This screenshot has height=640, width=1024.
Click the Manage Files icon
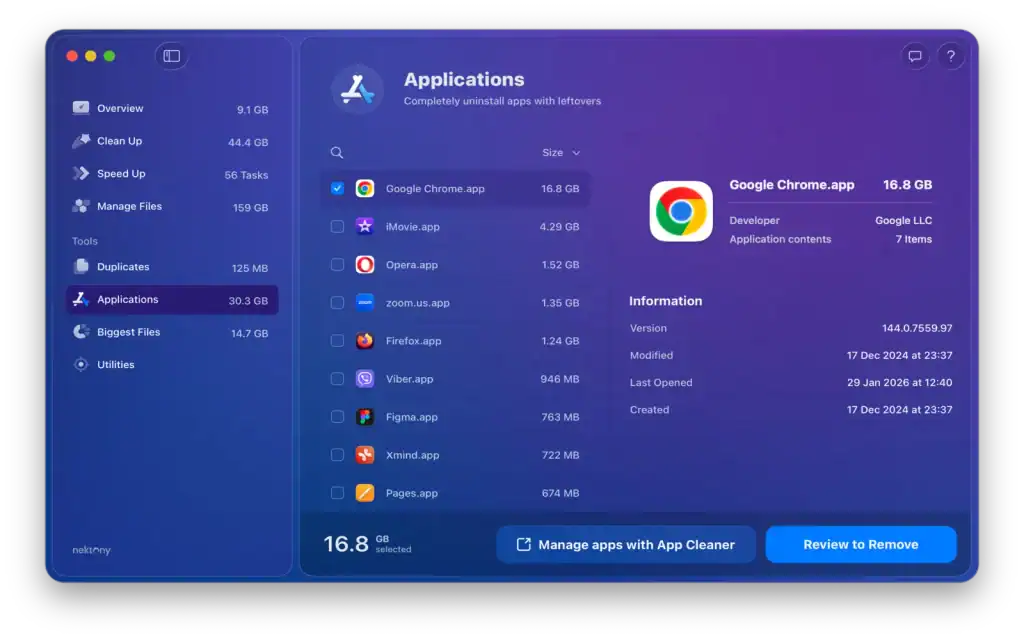(x=81, y=206)
